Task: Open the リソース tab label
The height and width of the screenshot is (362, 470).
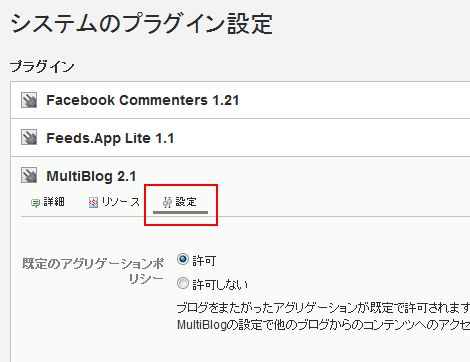Action: [x=121, y=202]
